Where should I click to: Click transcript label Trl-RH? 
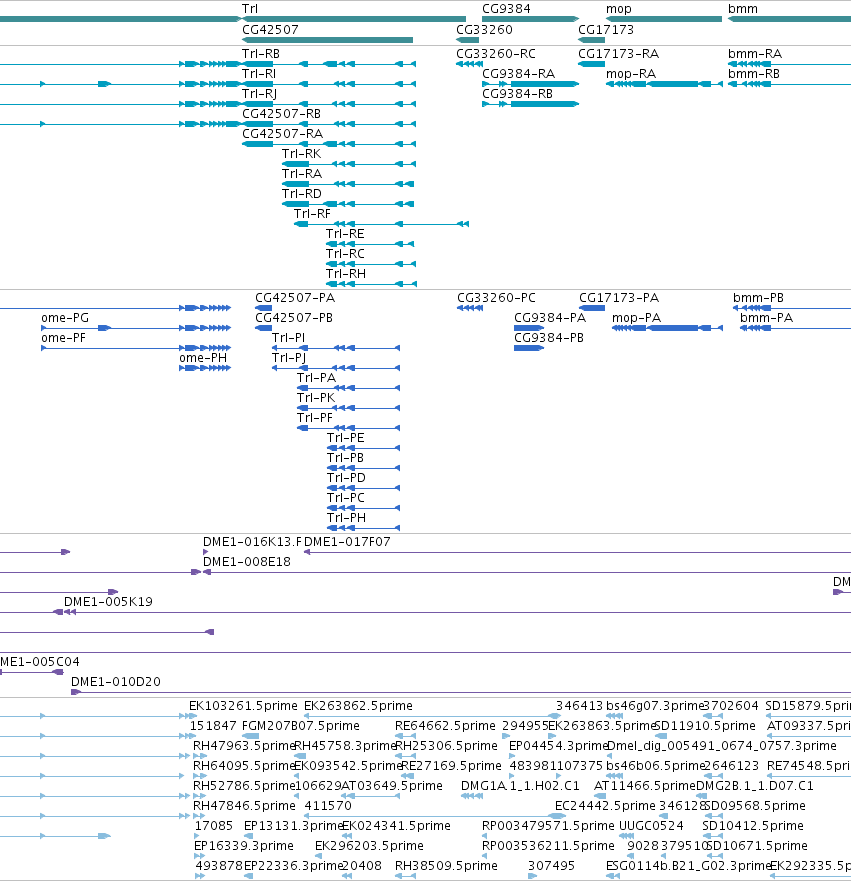point(345,274)
